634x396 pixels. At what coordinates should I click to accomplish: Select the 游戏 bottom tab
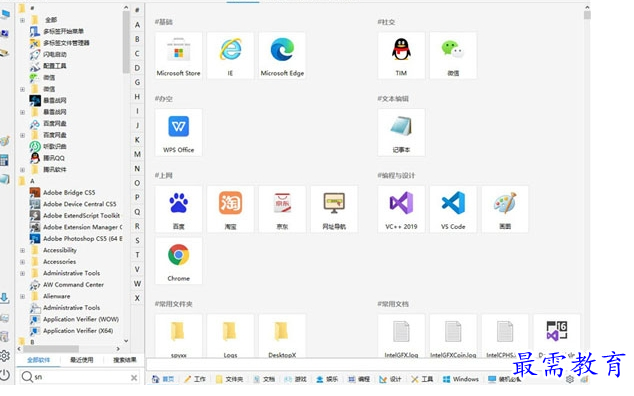[296, 379]
